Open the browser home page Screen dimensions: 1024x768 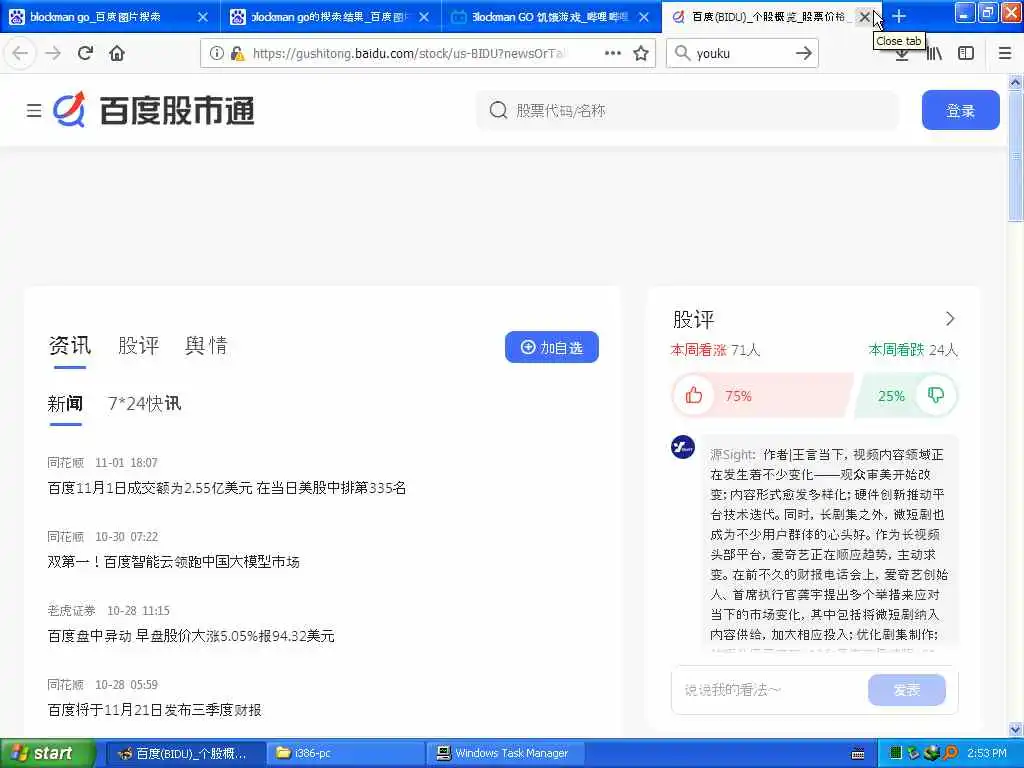coord(117,53)
